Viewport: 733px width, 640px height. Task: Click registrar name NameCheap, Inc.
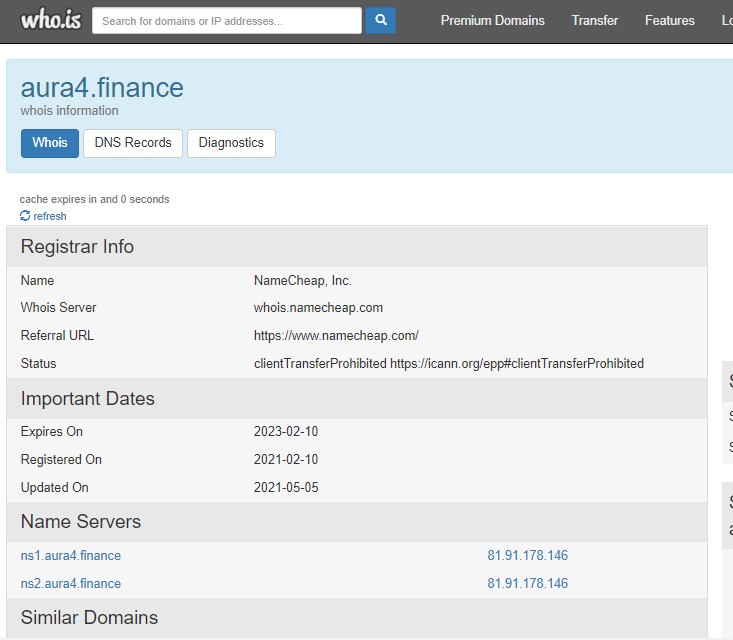[302, 280]
